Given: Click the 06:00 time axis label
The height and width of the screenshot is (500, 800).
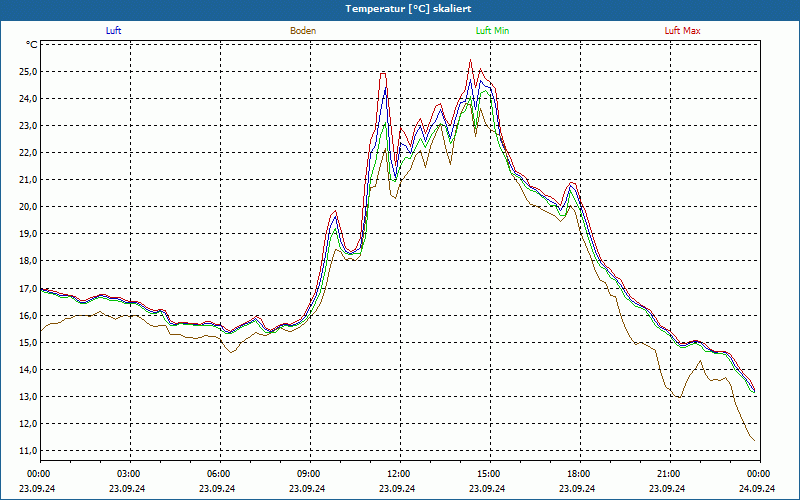Looking at the screenshot, I should pyautogui.click(x=218, y=474).
